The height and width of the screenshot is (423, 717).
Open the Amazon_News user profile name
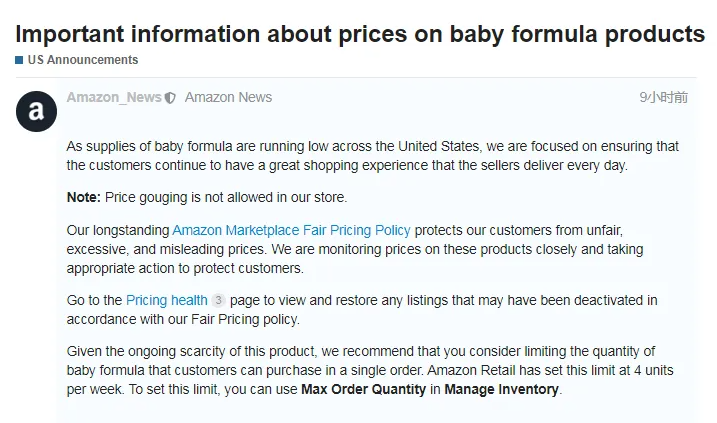(114, 97)
